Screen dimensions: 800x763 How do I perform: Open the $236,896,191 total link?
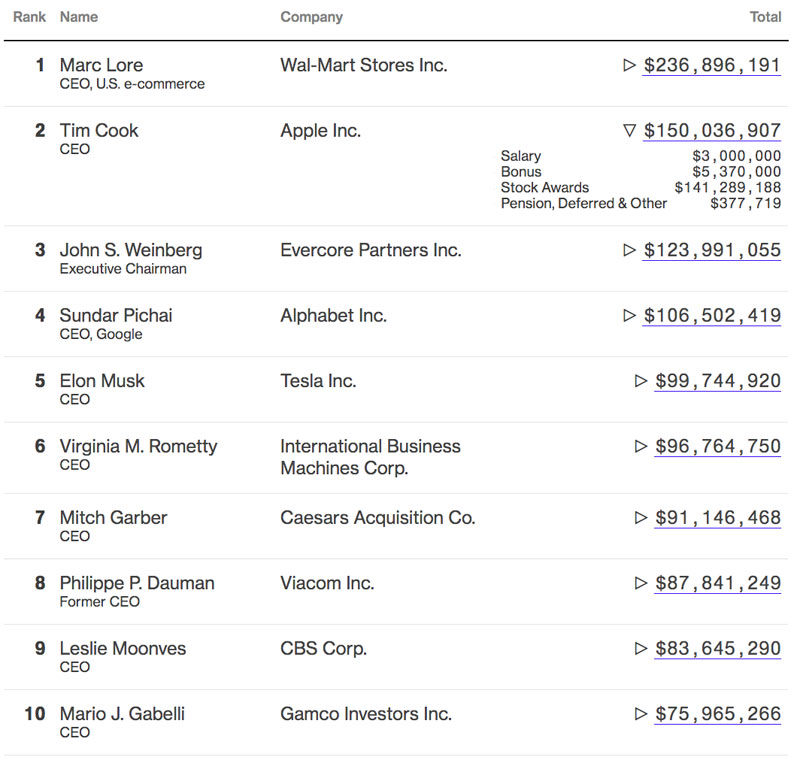click(712, 65)
